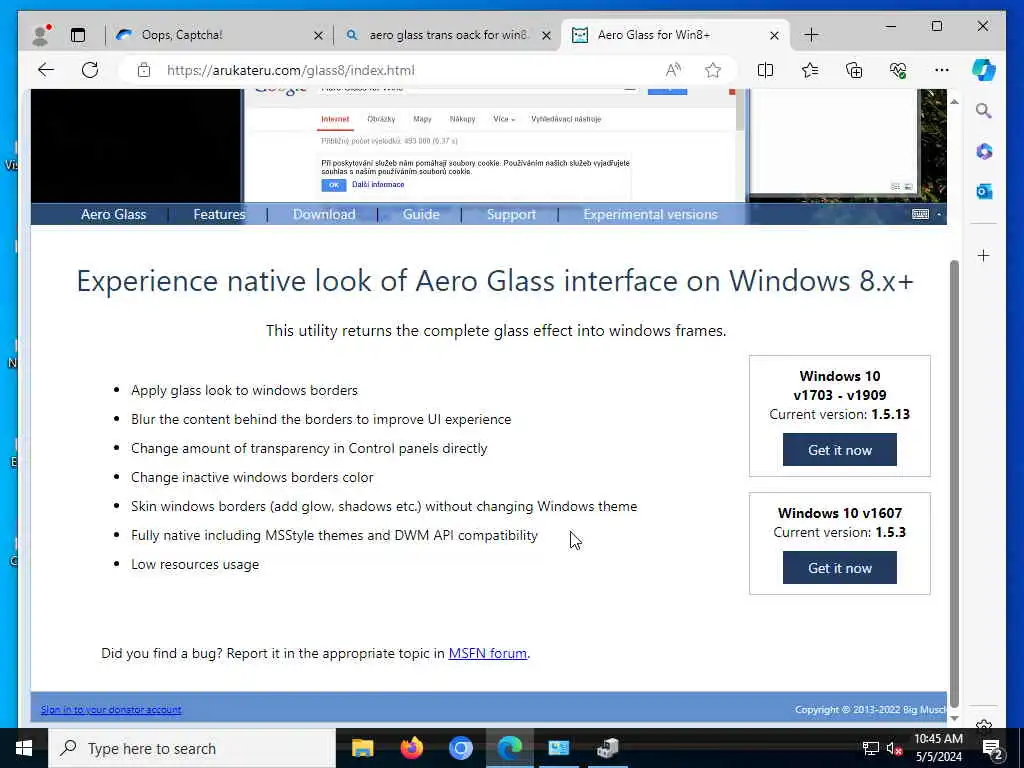1024x768 pixels.
Task: Follow the MSFN forum link
Action: click(x=487, y=653)
